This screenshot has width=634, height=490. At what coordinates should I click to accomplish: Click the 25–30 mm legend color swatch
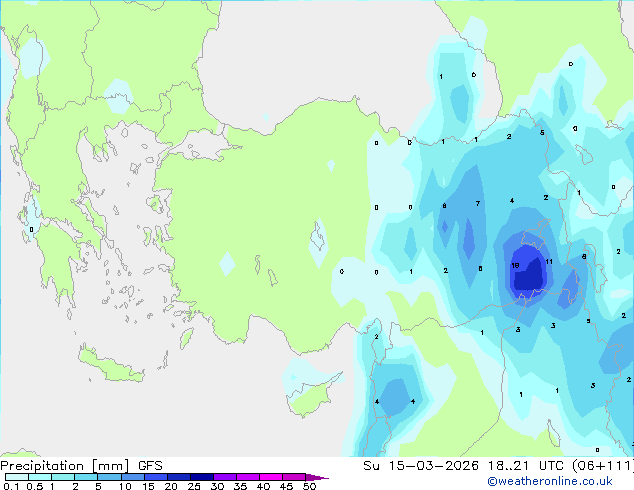pos(201,477)
